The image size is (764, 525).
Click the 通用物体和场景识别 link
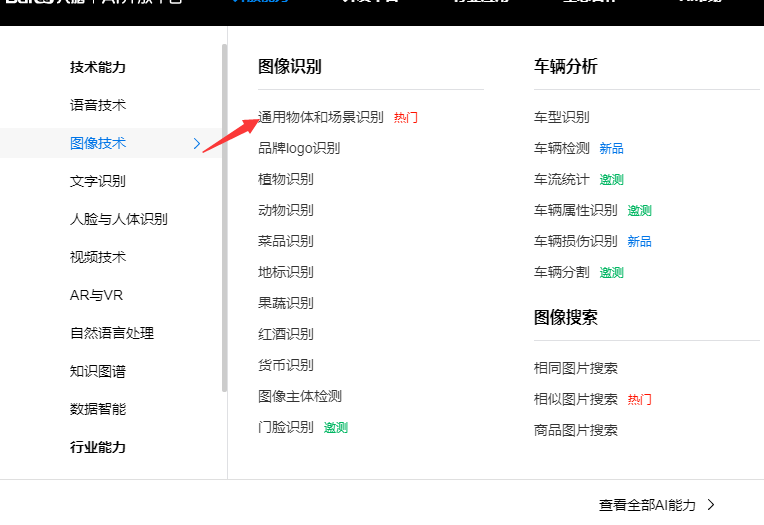(321, 117)
